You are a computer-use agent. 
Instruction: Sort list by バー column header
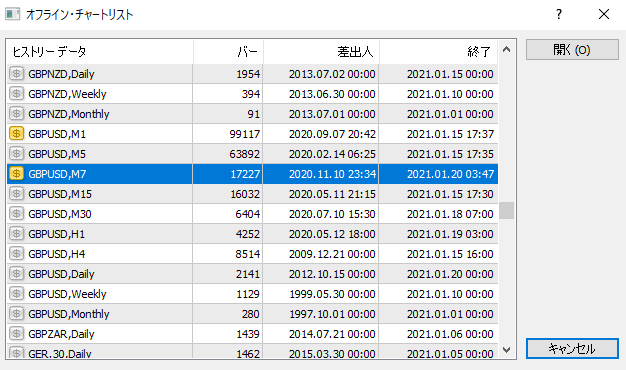(x=228, y=51)
